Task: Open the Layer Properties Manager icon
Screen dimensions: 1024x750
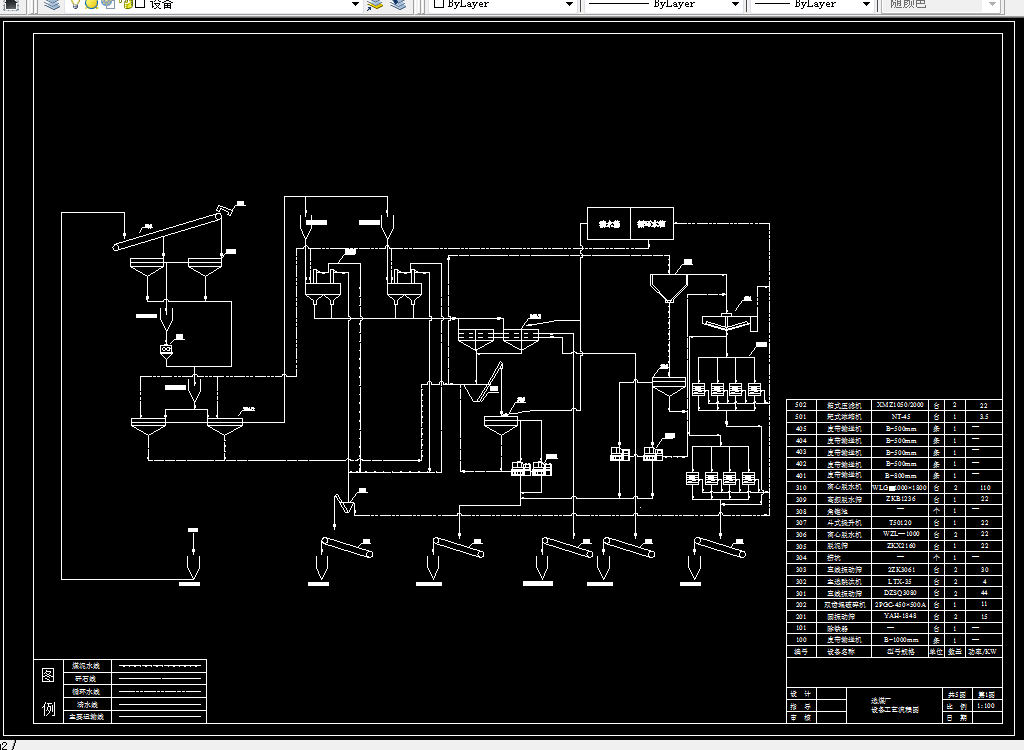Action: 52,4
